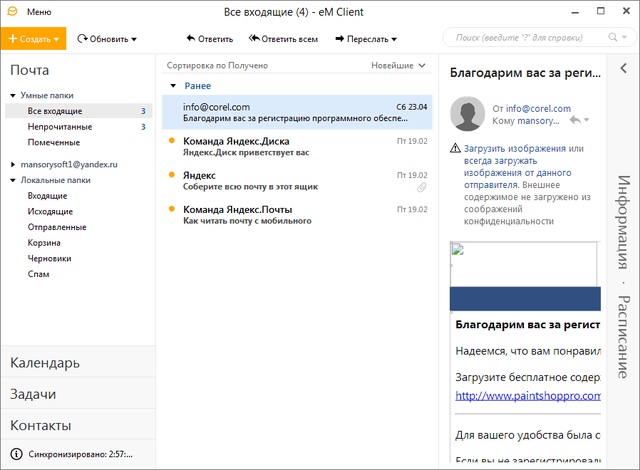640x470 pixels.
Task: Open the Создать dropdown arrow
Action: click(58, 39)
